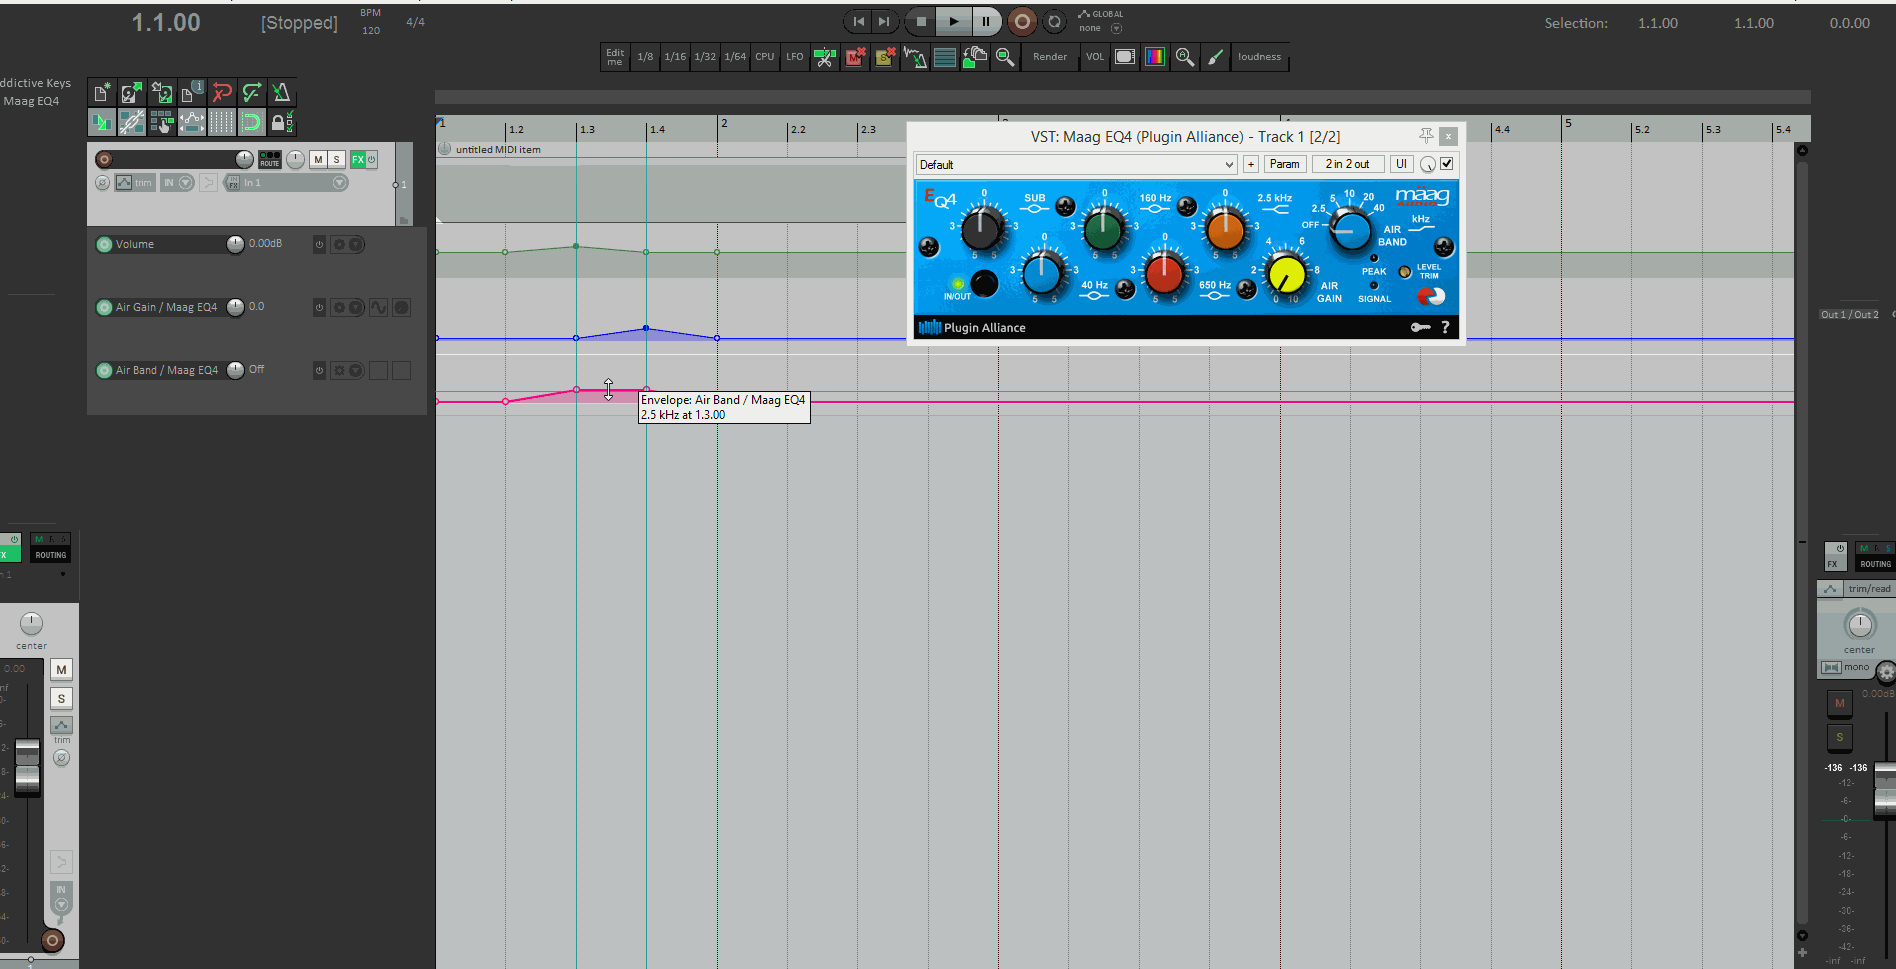
Task: Open project settings info icon
Action: [191, 93]
